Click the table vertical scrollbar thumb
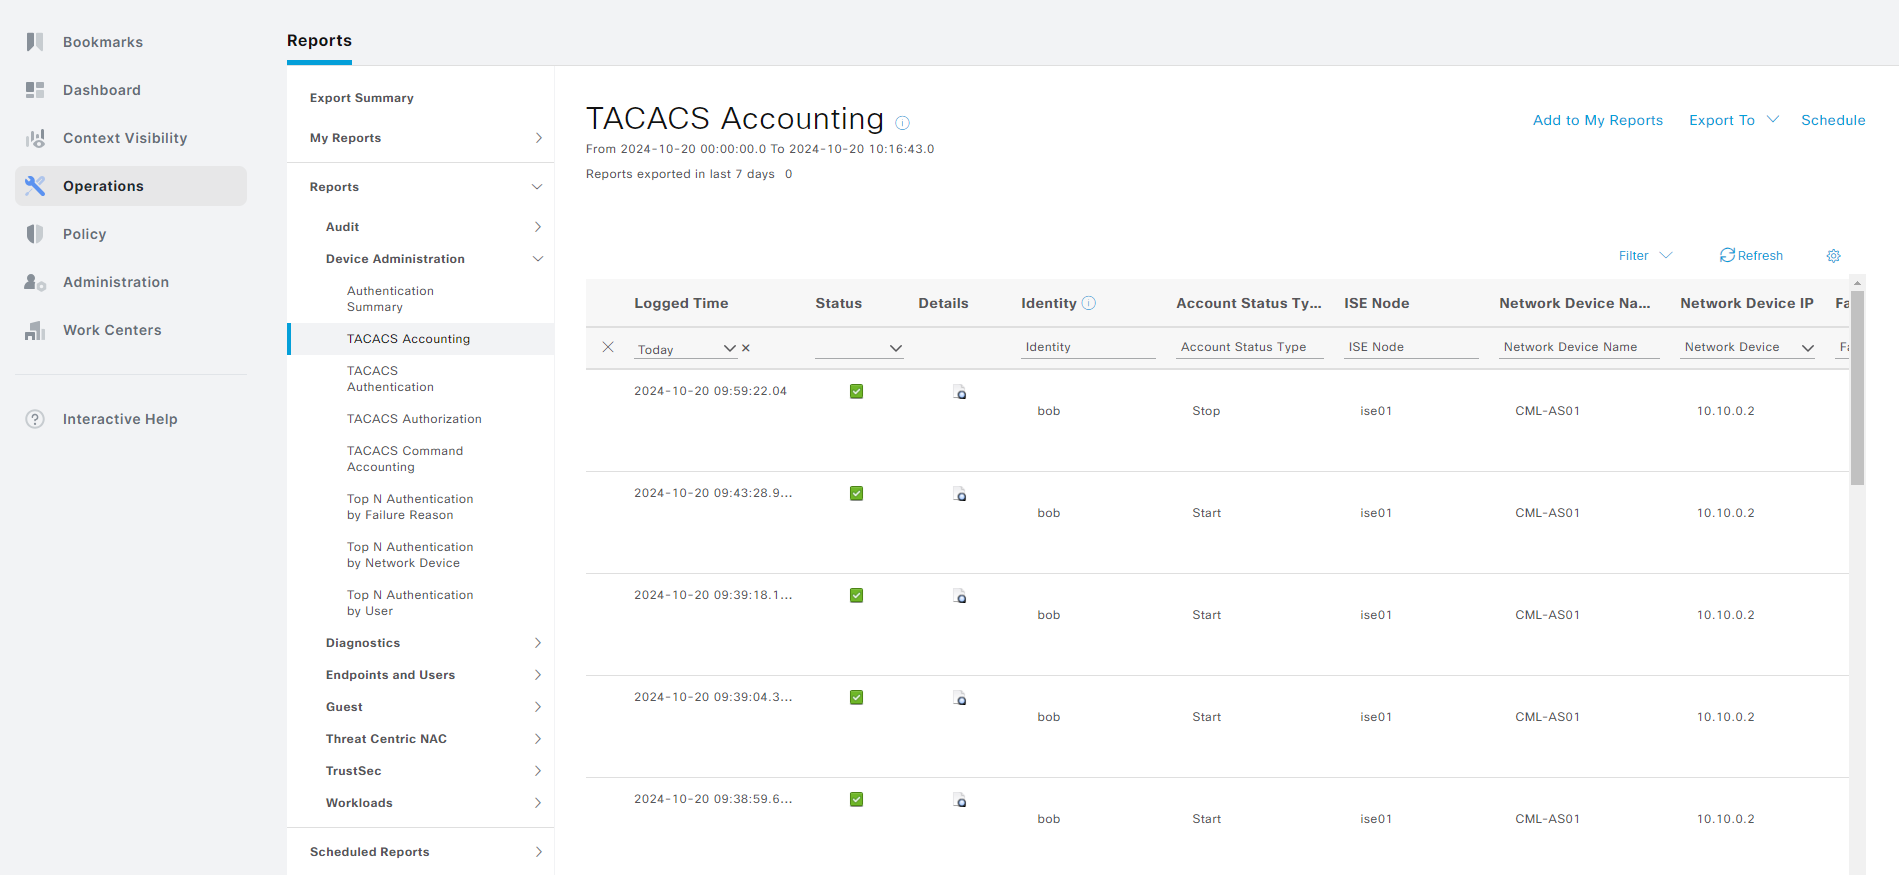The height and width of the screenshot is (875, 1899). click(1857, 388)
